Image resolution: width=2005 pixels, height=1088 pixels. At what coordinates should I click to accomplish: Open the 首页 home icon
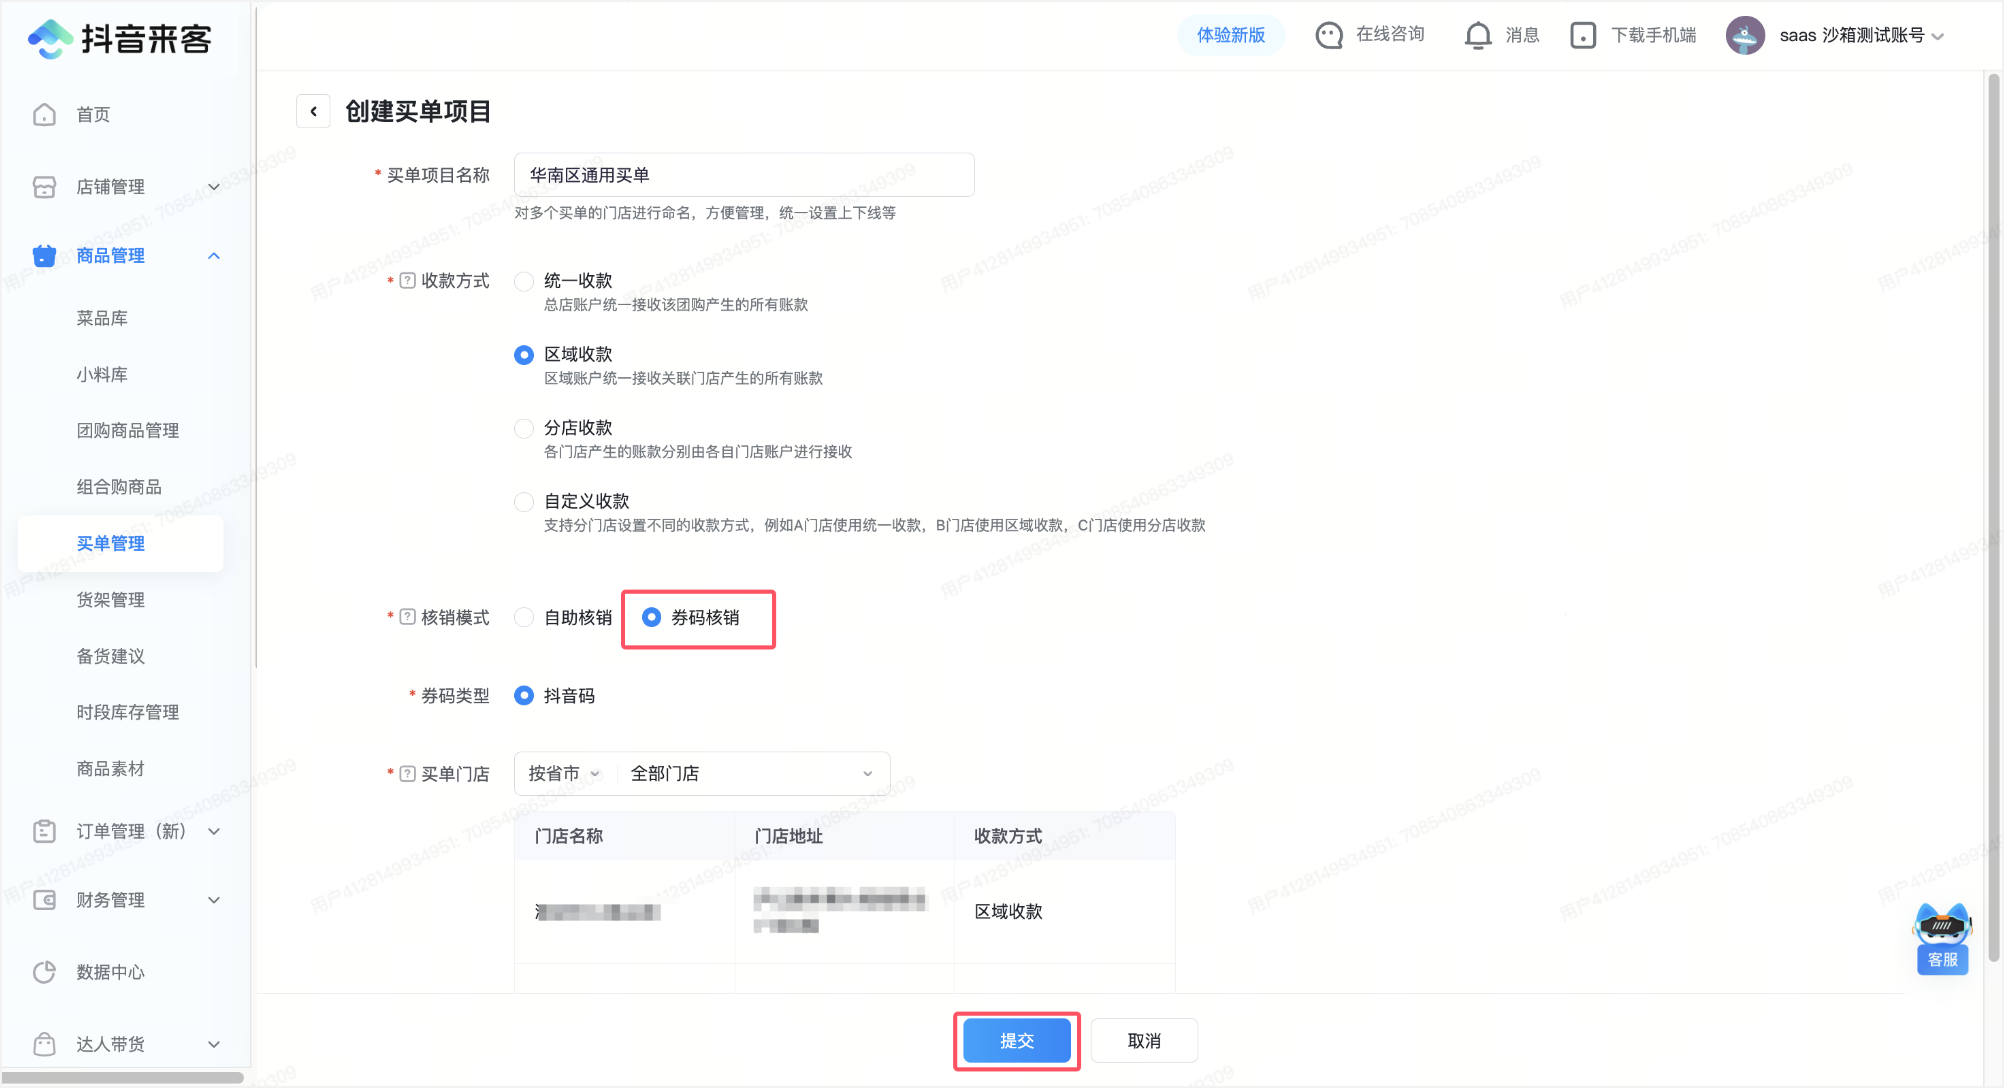point(44,114)
